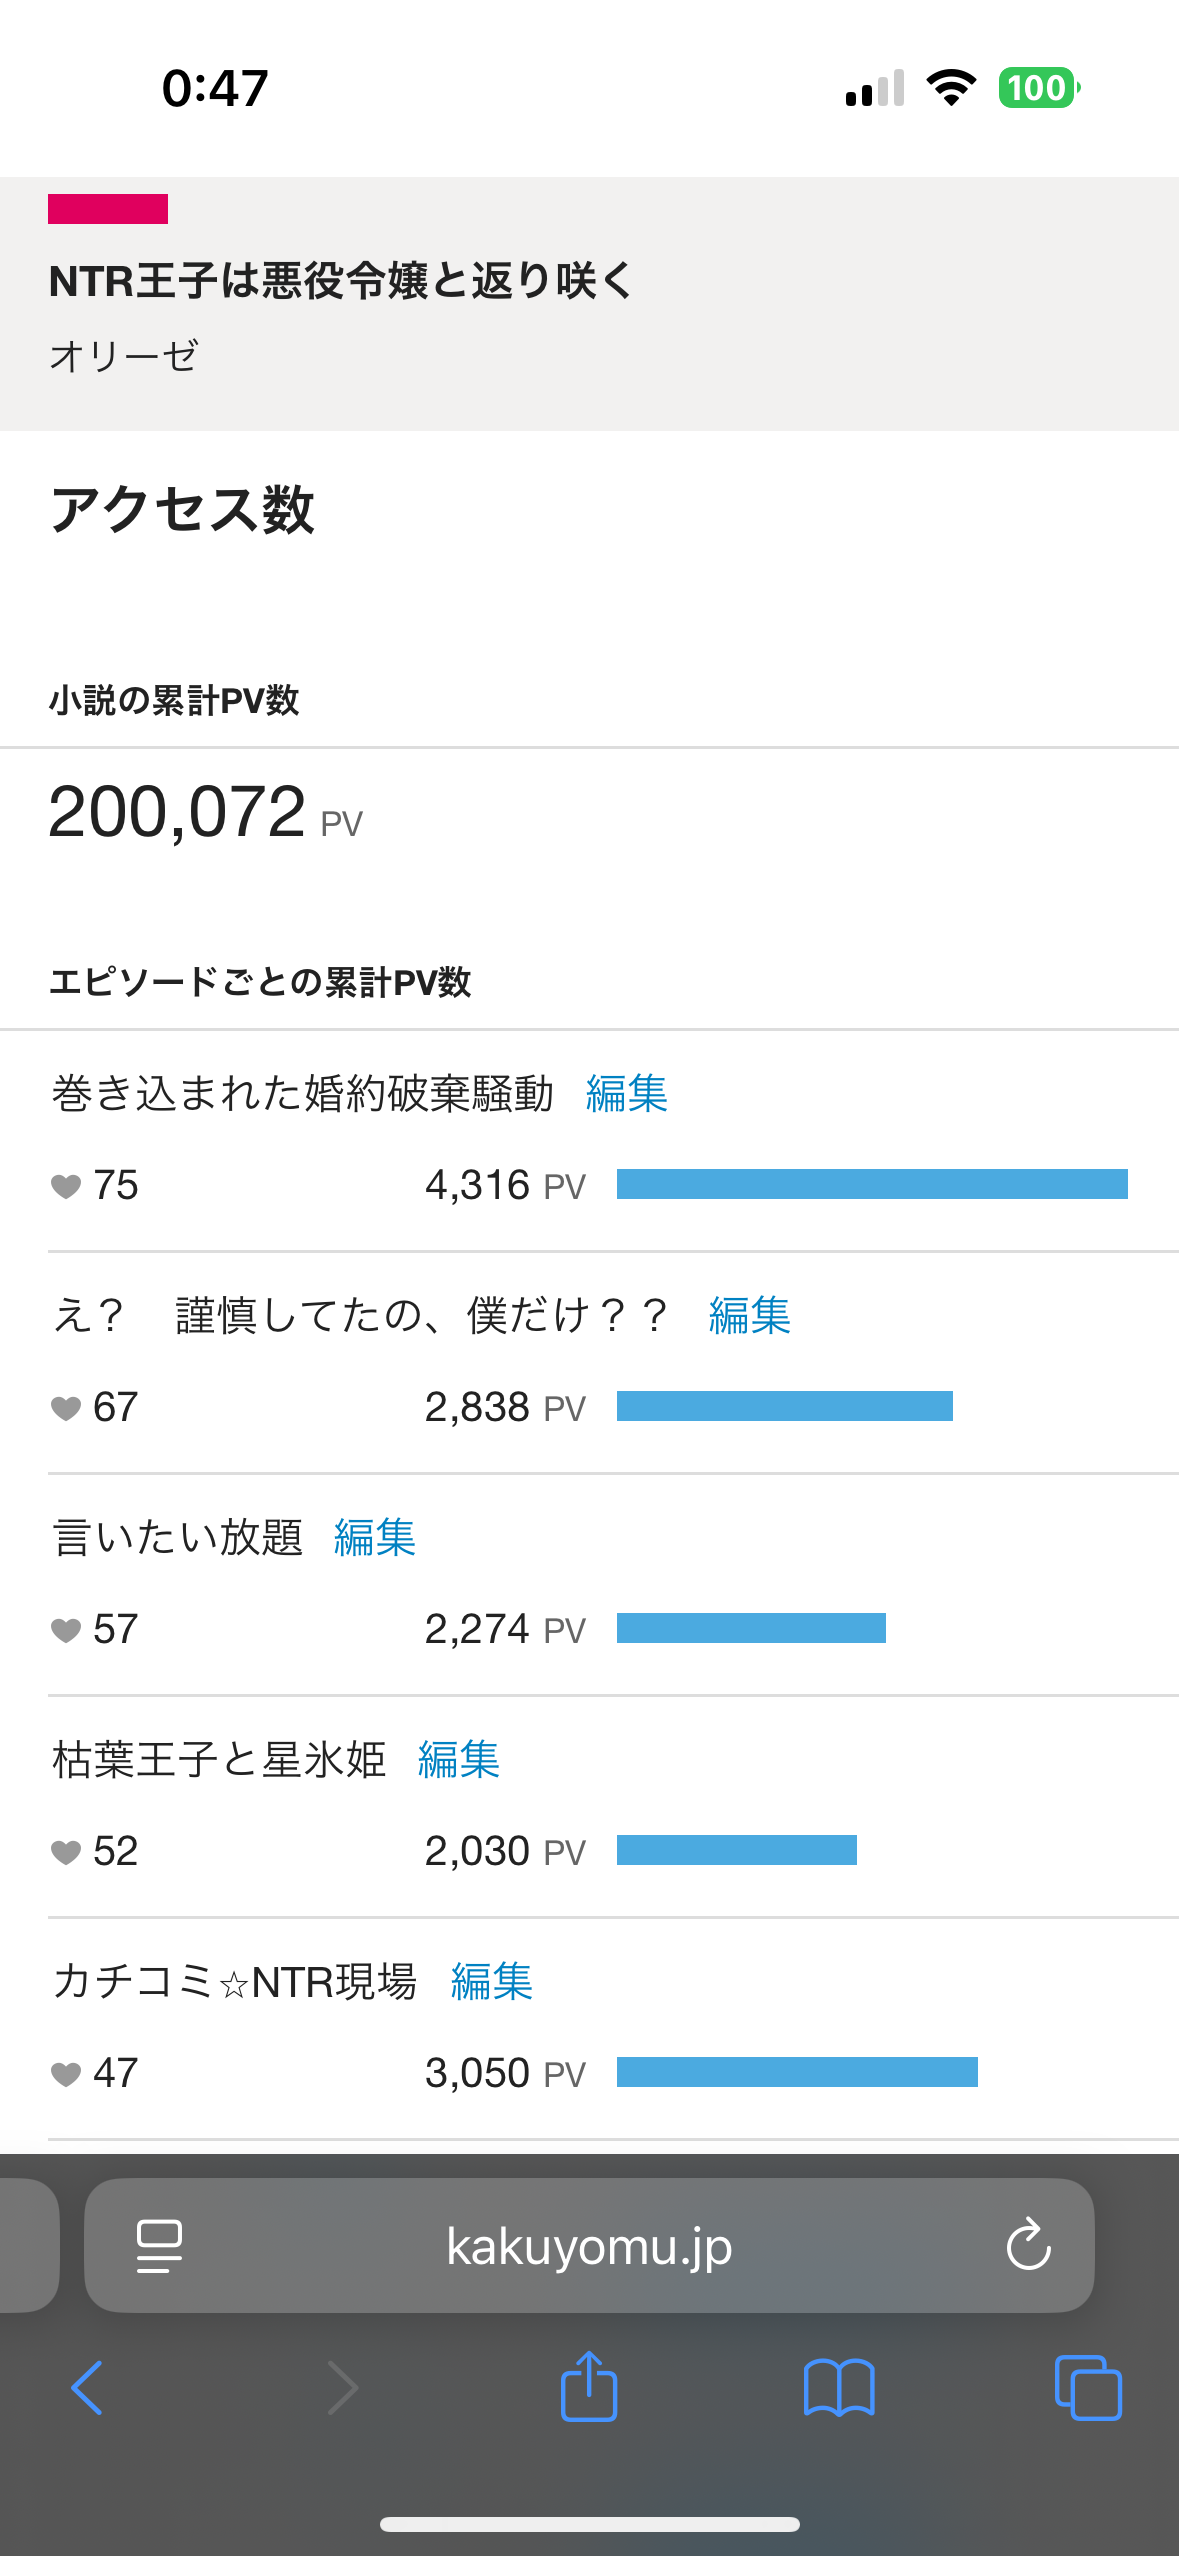This screenshot has width=1179, height=2556.
Task: Open the Safari share sheet
Action: pyautogui.click(x=589, y=2386)
